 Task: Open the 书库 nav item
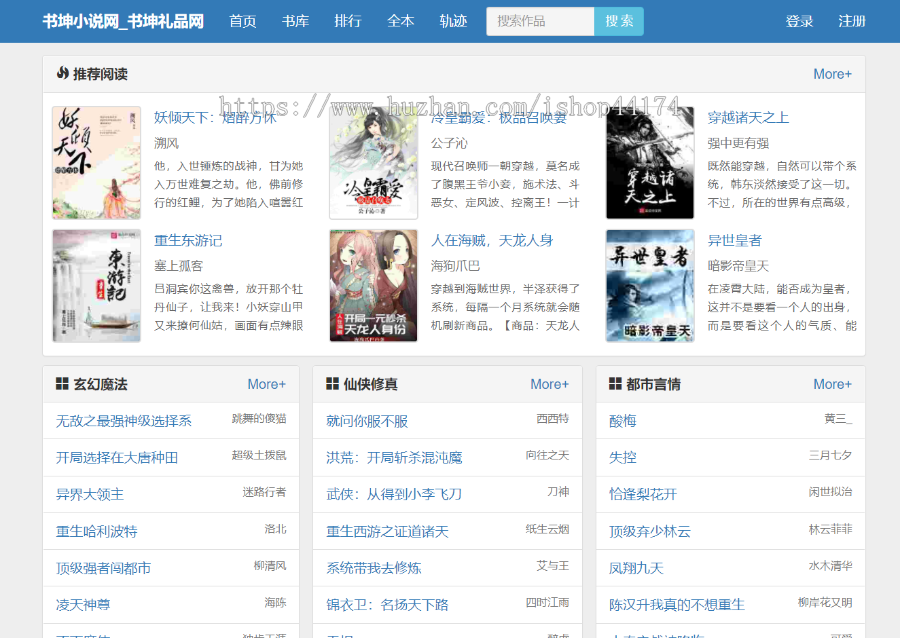tap(296, 21)
